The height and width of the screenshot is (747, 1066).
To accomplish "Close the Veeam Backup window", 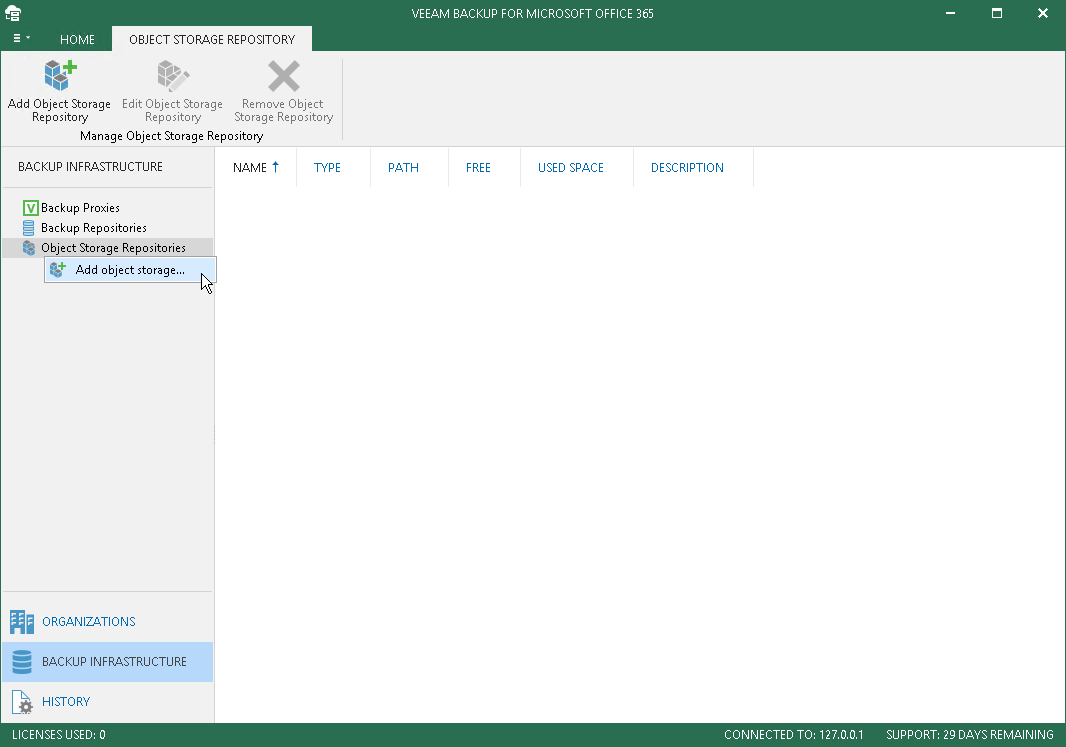I will (1043, 13).
